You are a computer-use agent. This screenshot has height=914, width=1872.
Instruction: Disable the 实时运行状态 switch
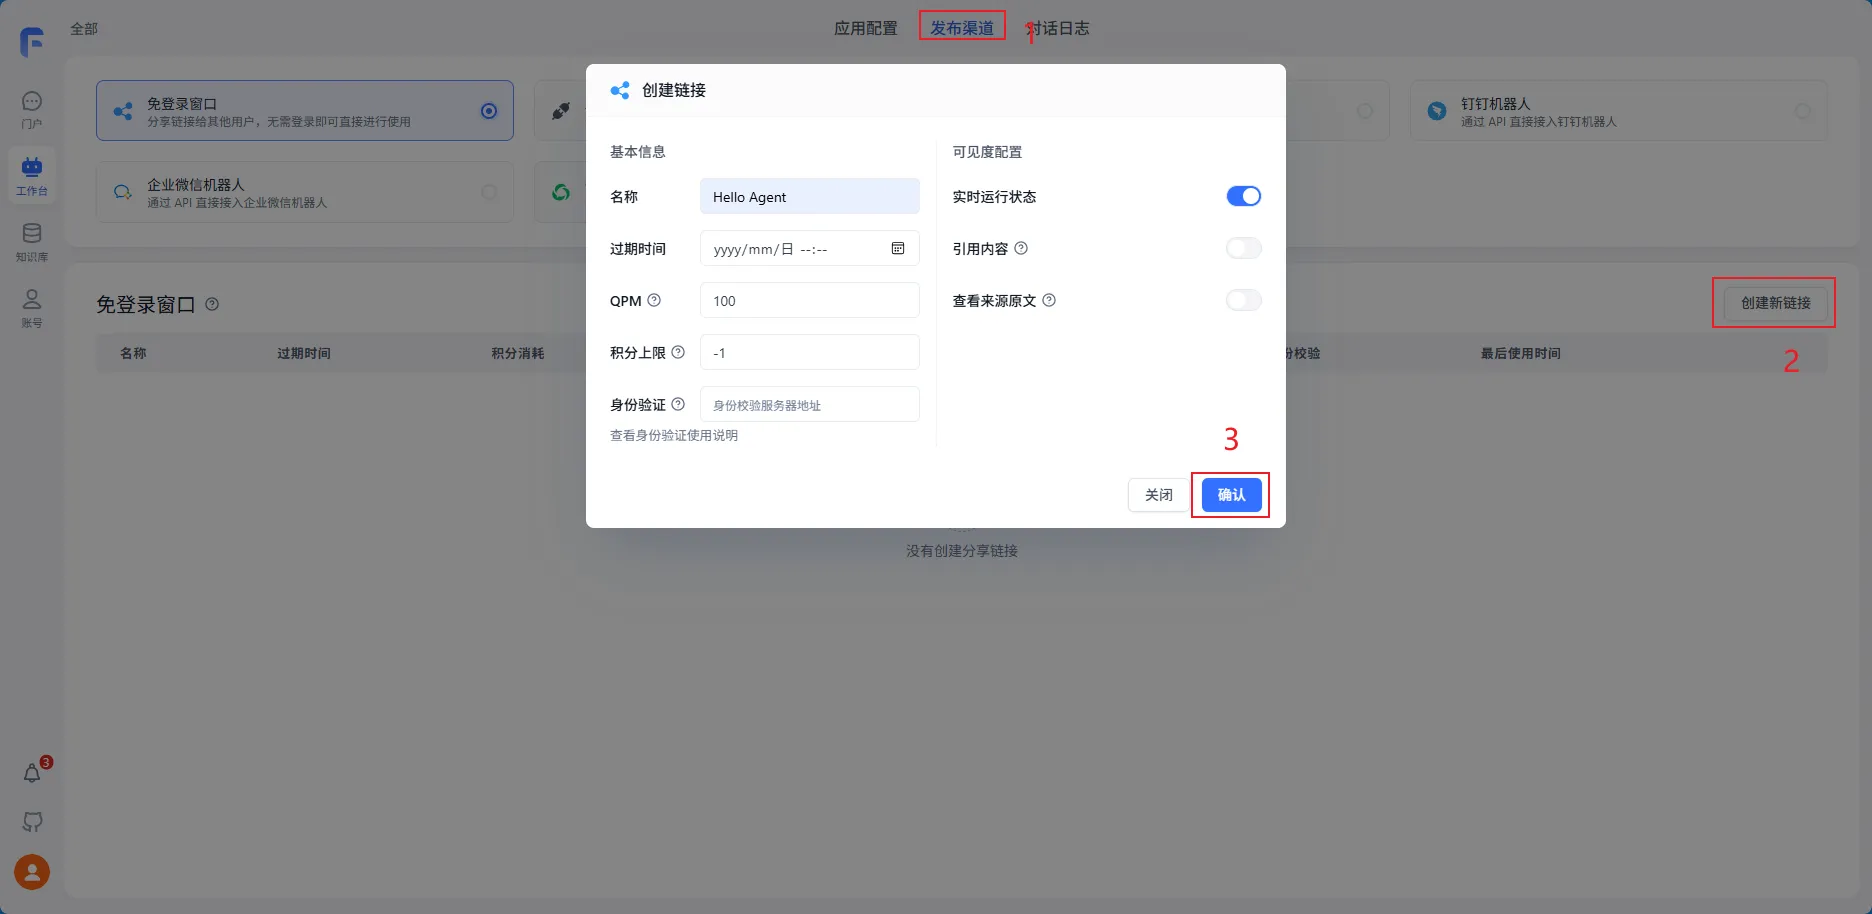pyautogui.click(x=1243, y=195)
